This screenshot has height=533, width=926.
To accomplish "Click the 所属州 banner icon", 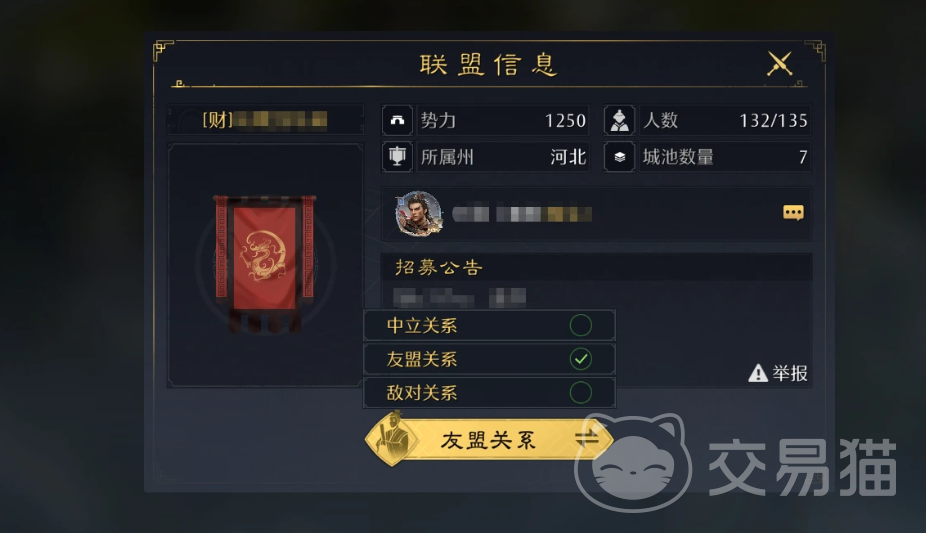I will coord(397,157).
